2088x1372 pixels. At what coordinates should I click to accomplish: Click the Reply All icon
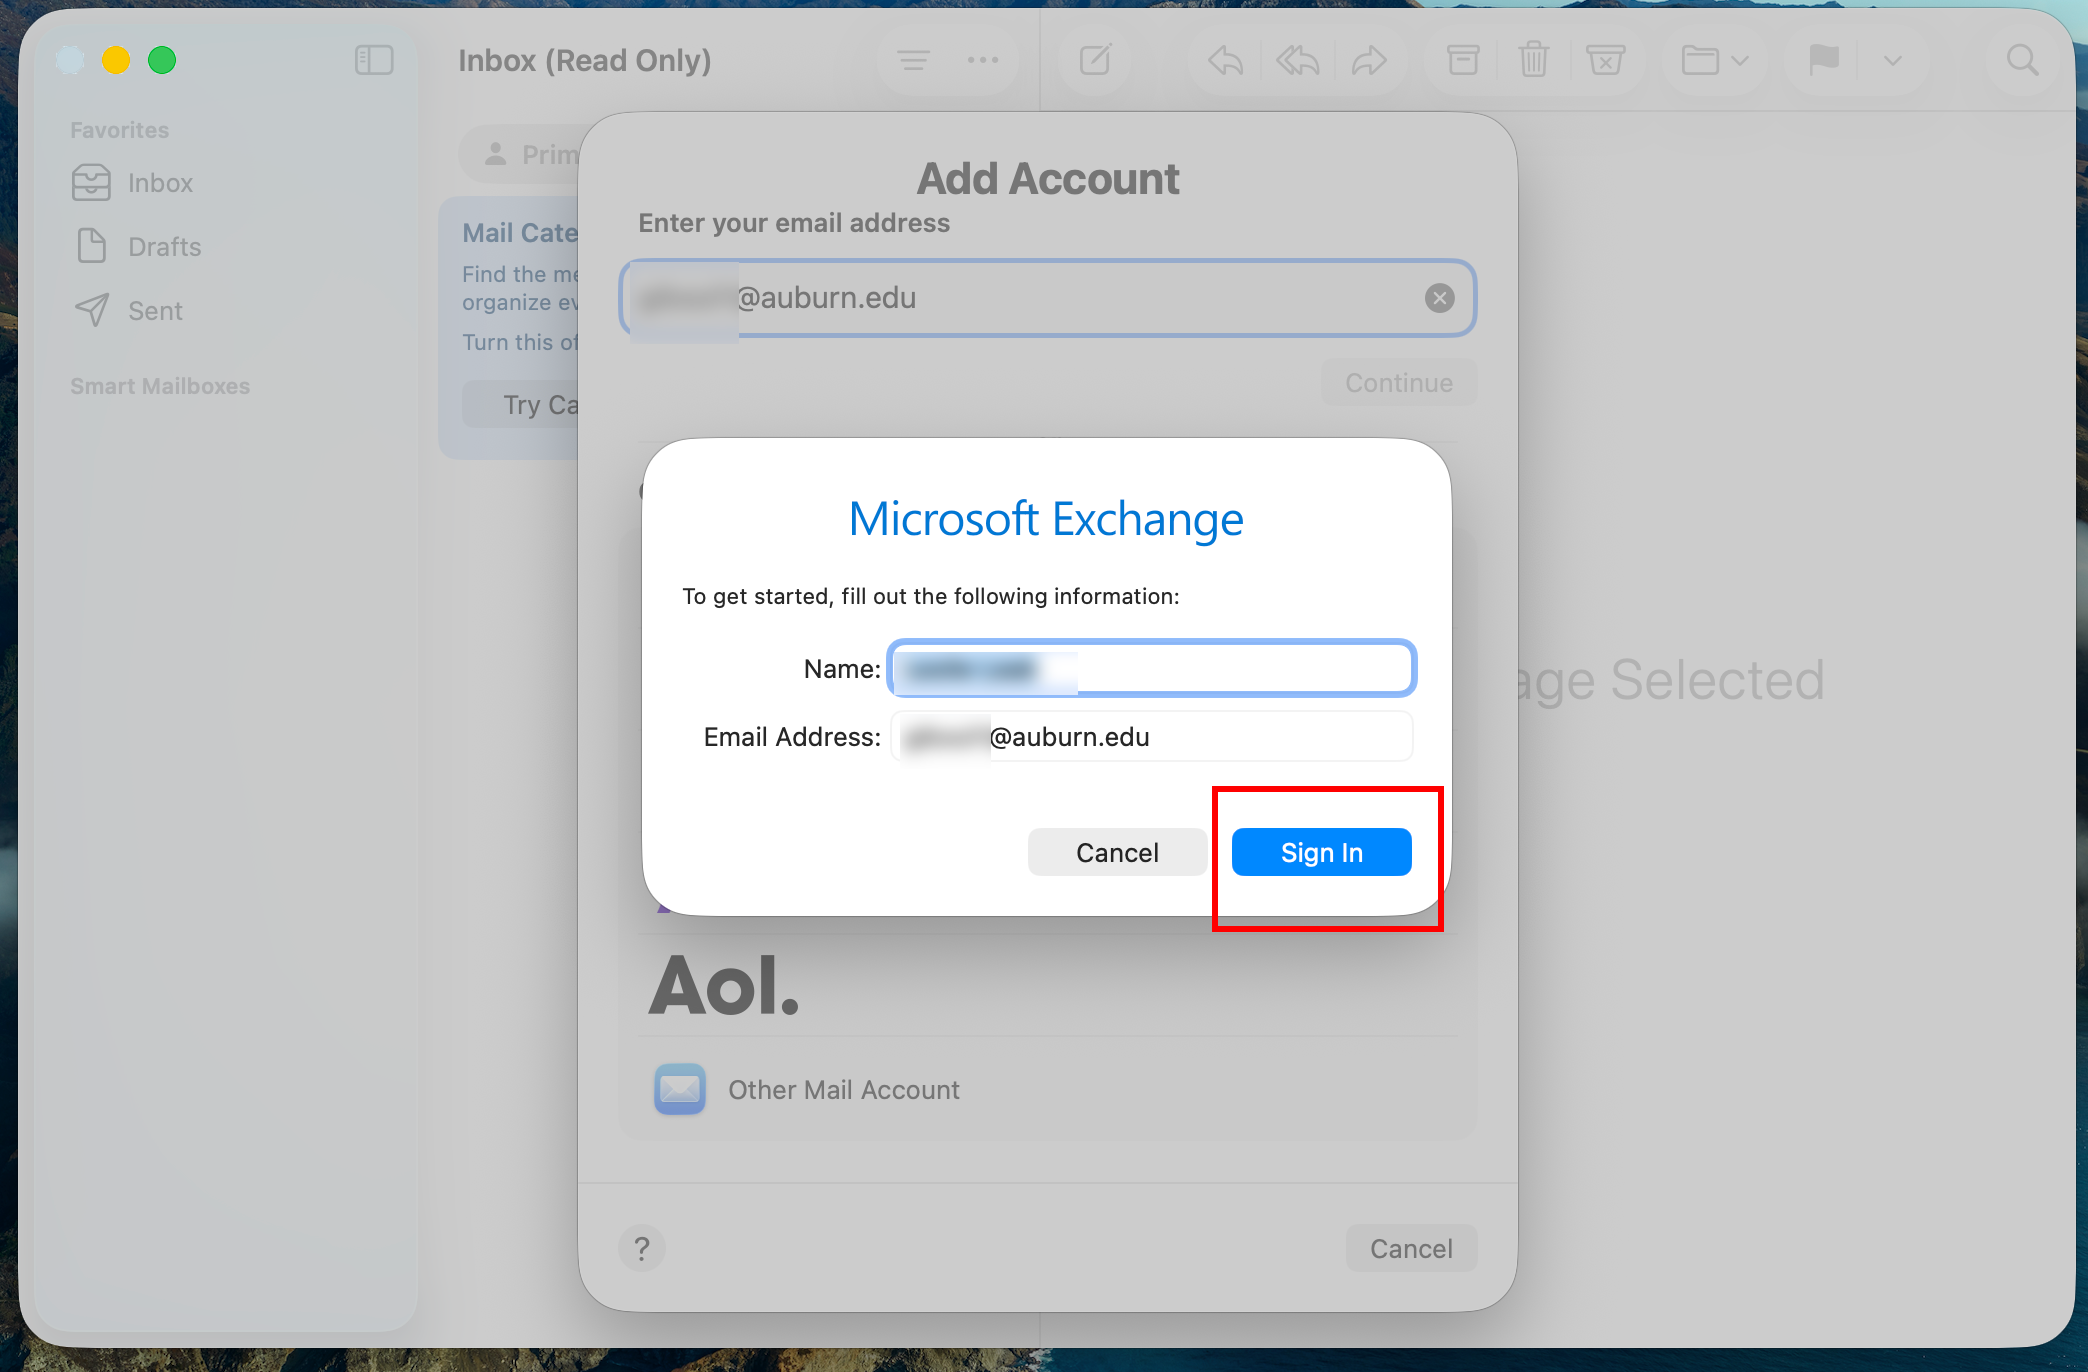point(1297,60)
